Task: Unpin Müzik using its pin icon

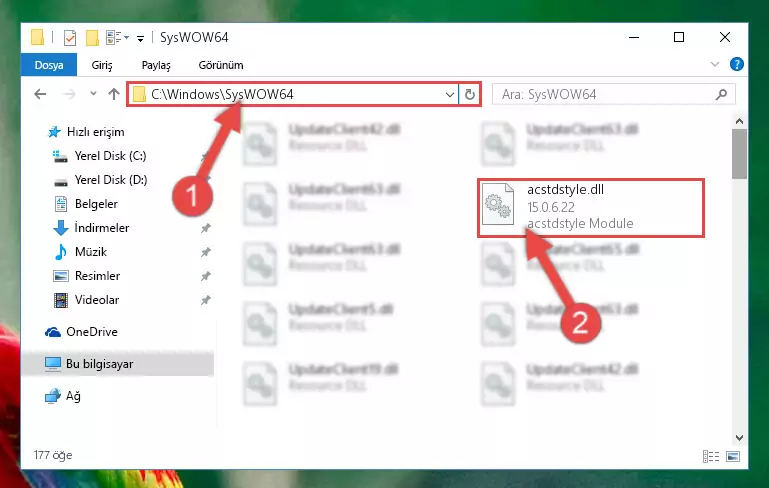Action: coord(205,252)
